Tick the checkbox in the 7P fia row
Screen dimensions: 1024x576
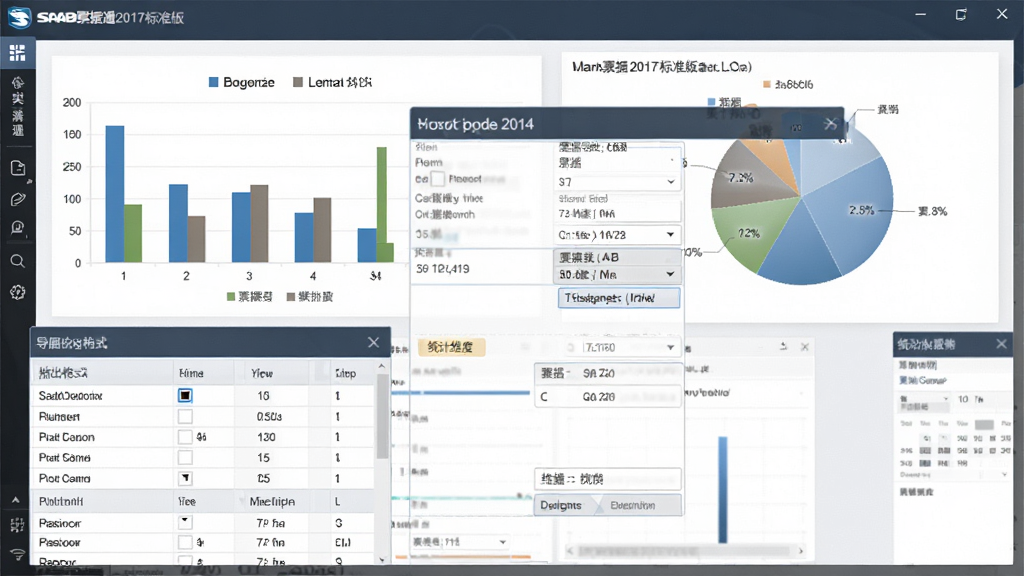pyautogui.click(x=185, y=542)
